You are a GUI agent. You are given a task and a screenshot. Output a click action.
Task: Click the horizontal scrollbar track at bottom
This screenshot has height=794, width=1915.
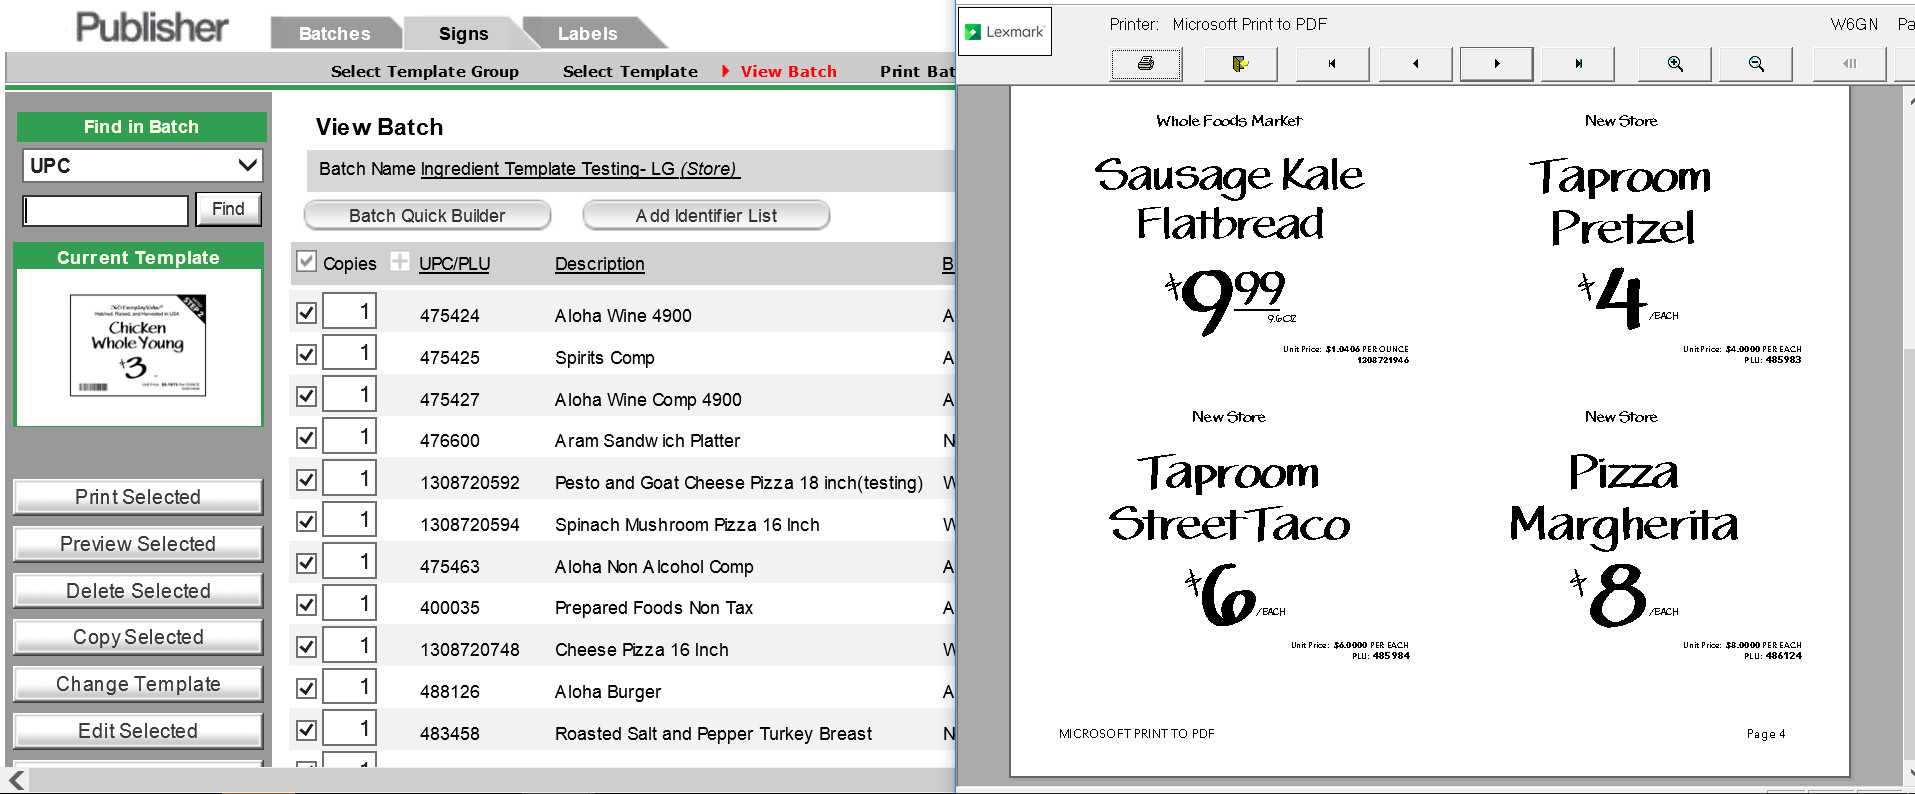pos(490,780)
